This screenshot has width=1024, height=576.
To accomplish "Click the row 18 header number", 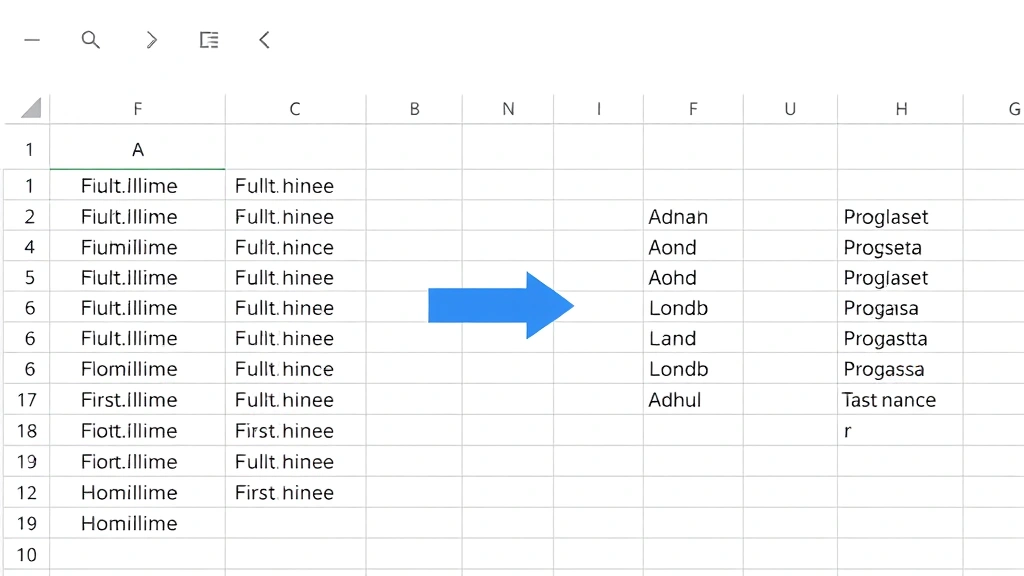I will [x=27, y=430].
